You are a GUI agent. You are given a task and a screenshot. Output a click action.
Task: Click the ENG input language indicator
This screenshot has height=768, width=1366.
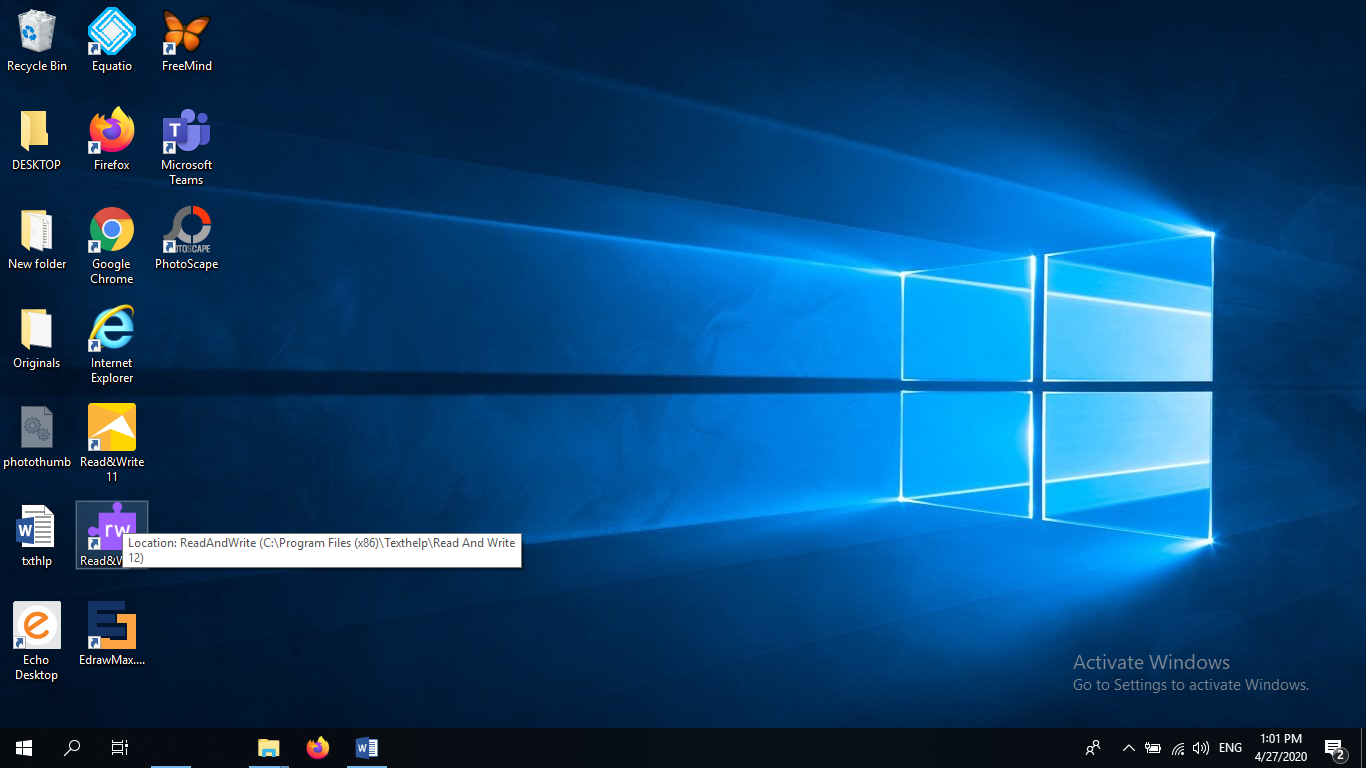click(x=1231, y=748)
